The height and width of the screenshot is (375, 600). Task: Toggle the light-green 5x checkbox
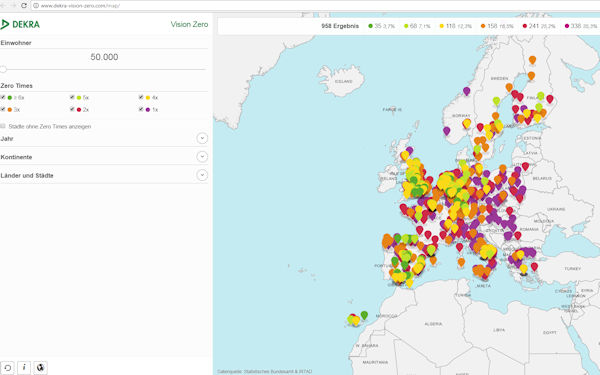coord(72,97)
